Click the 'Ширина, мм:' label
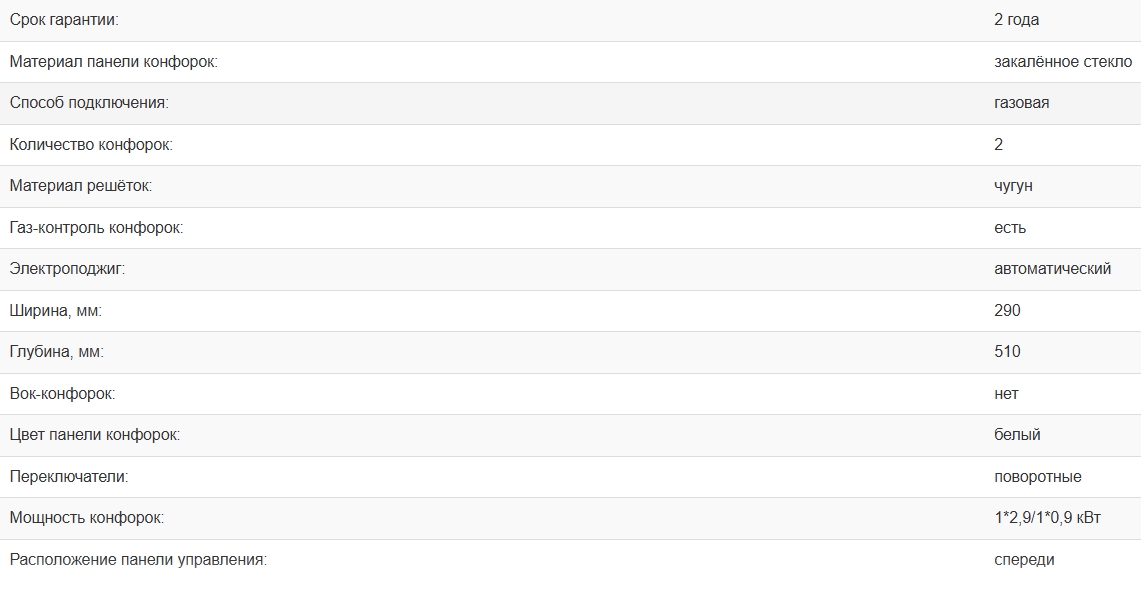The height and width of the screenshot is (591, 1141). pos(56,311)
